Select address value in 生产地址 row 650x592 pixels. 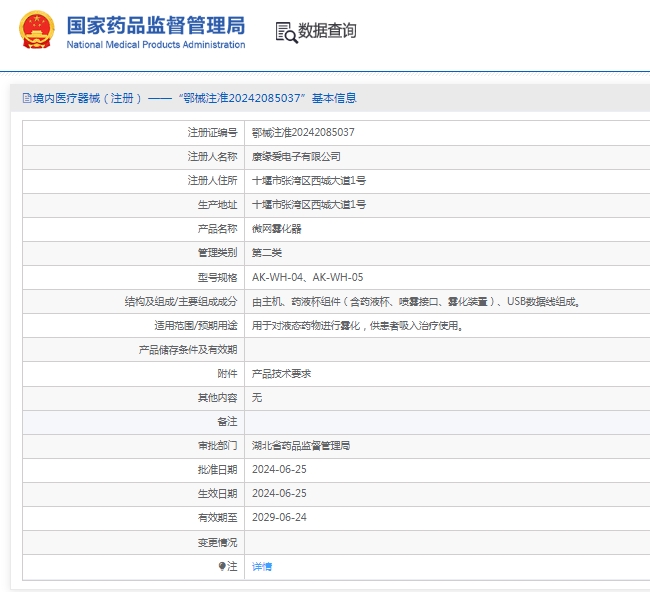click(309, 204)
